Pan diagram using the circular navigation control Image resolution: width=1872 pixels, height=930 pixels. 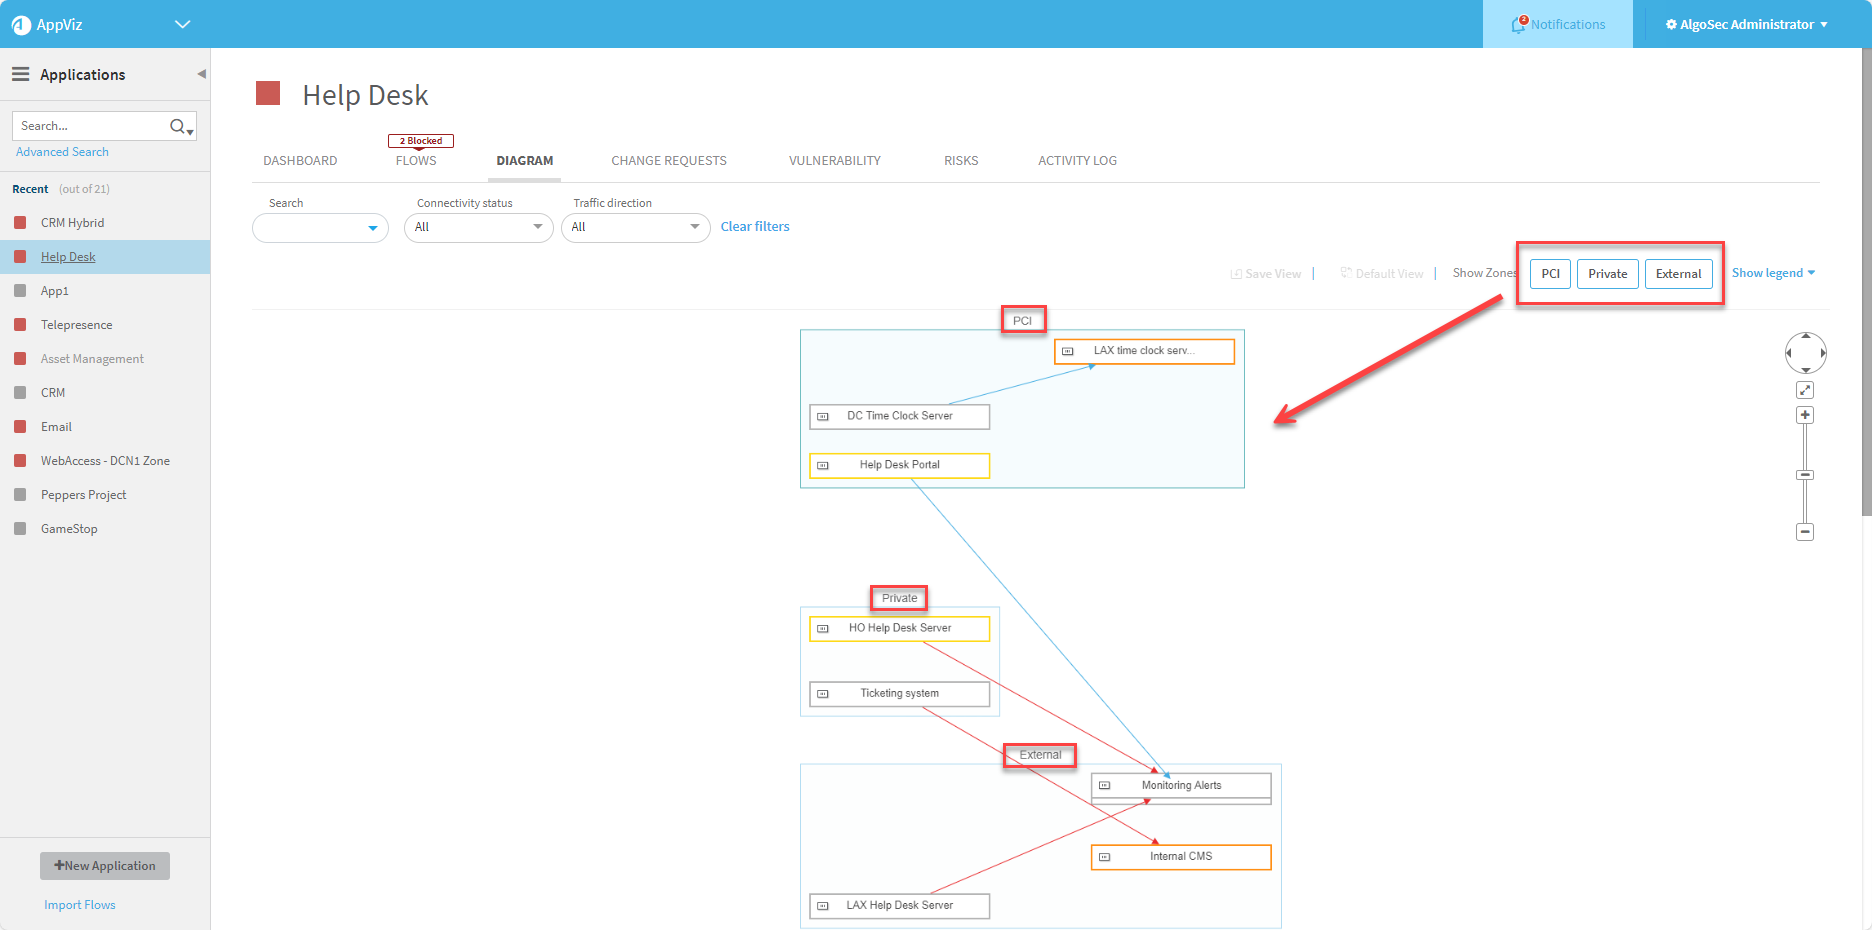click(1805, 353)
